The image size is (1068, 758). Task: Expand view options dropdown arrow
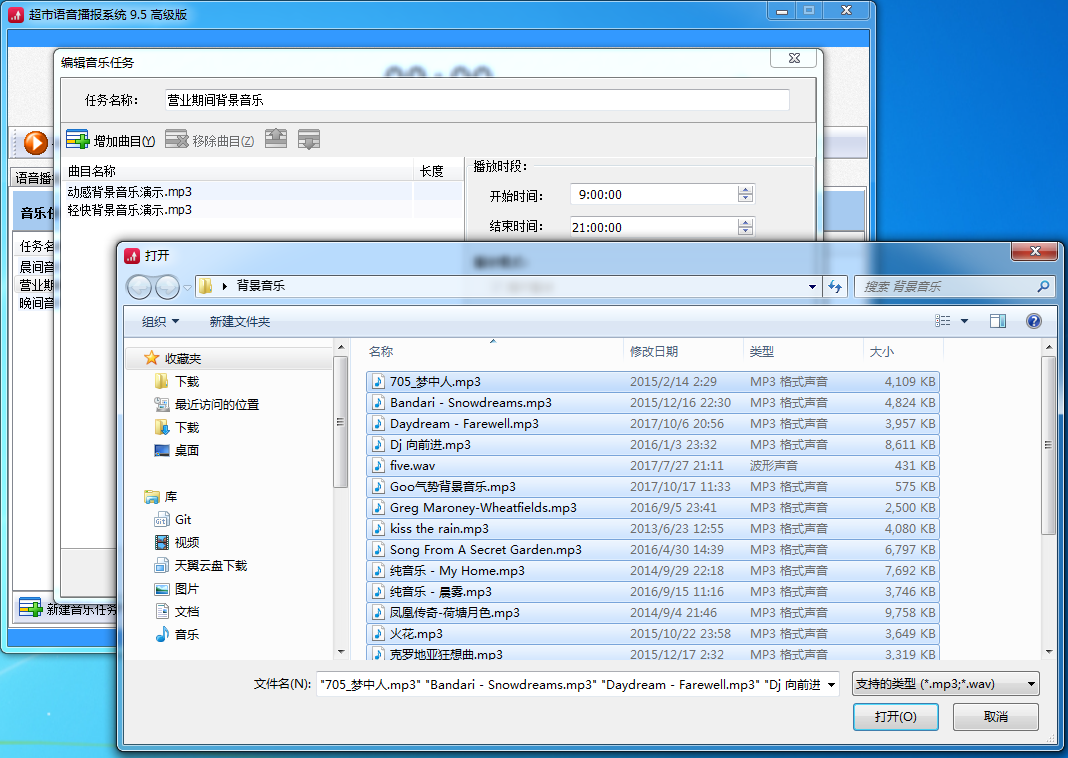[964, 321]
